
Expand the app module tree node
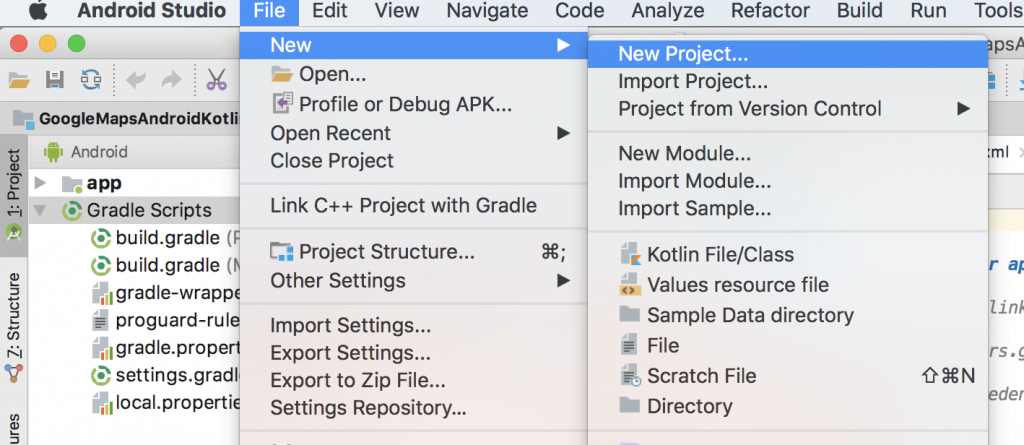40,183
